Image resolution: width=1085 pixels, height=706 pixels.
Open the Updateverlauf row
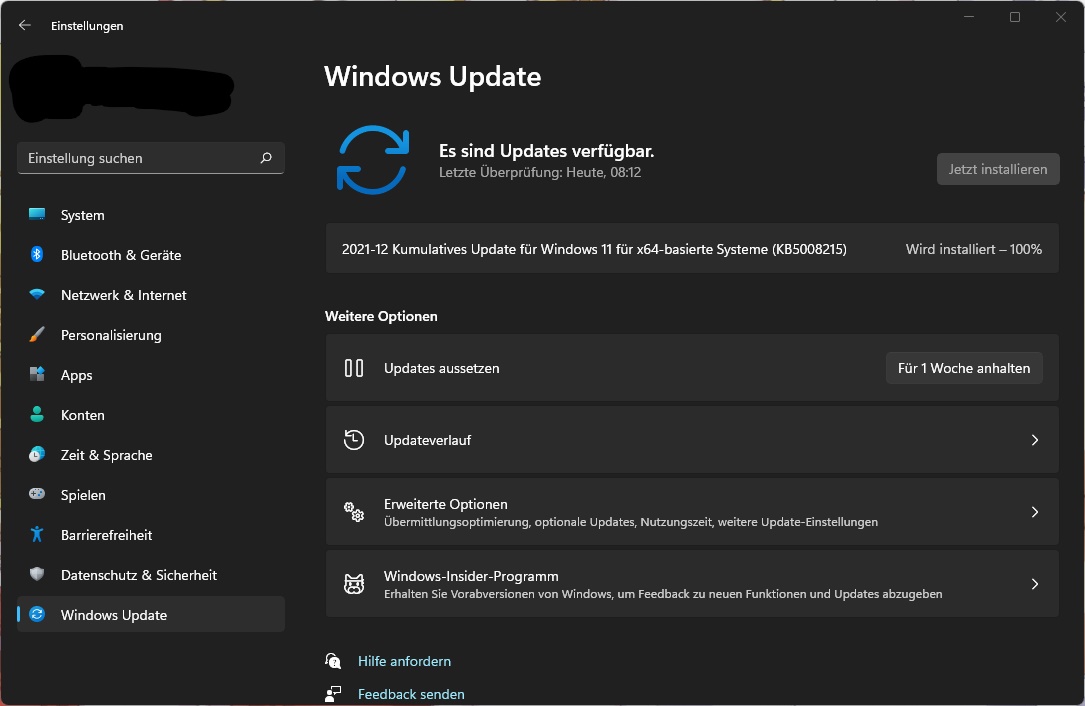tap(692, 440)
